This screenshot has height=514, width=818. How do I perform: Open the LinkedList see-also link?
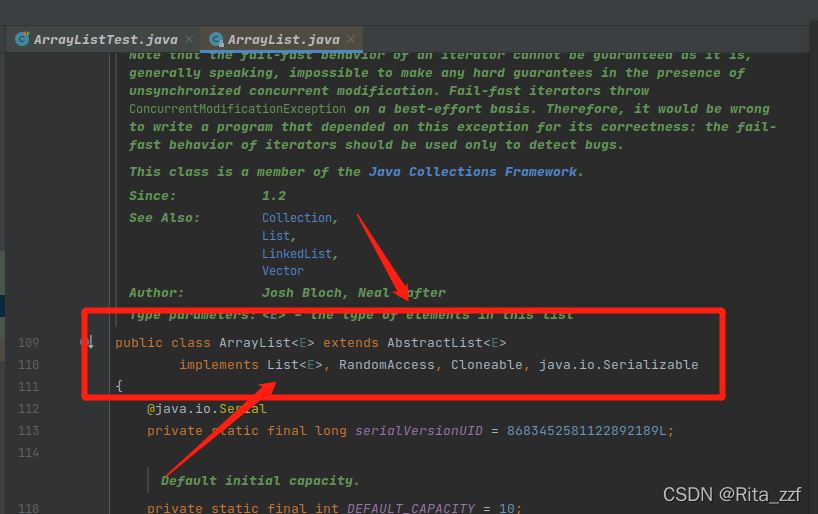(297, 254)
